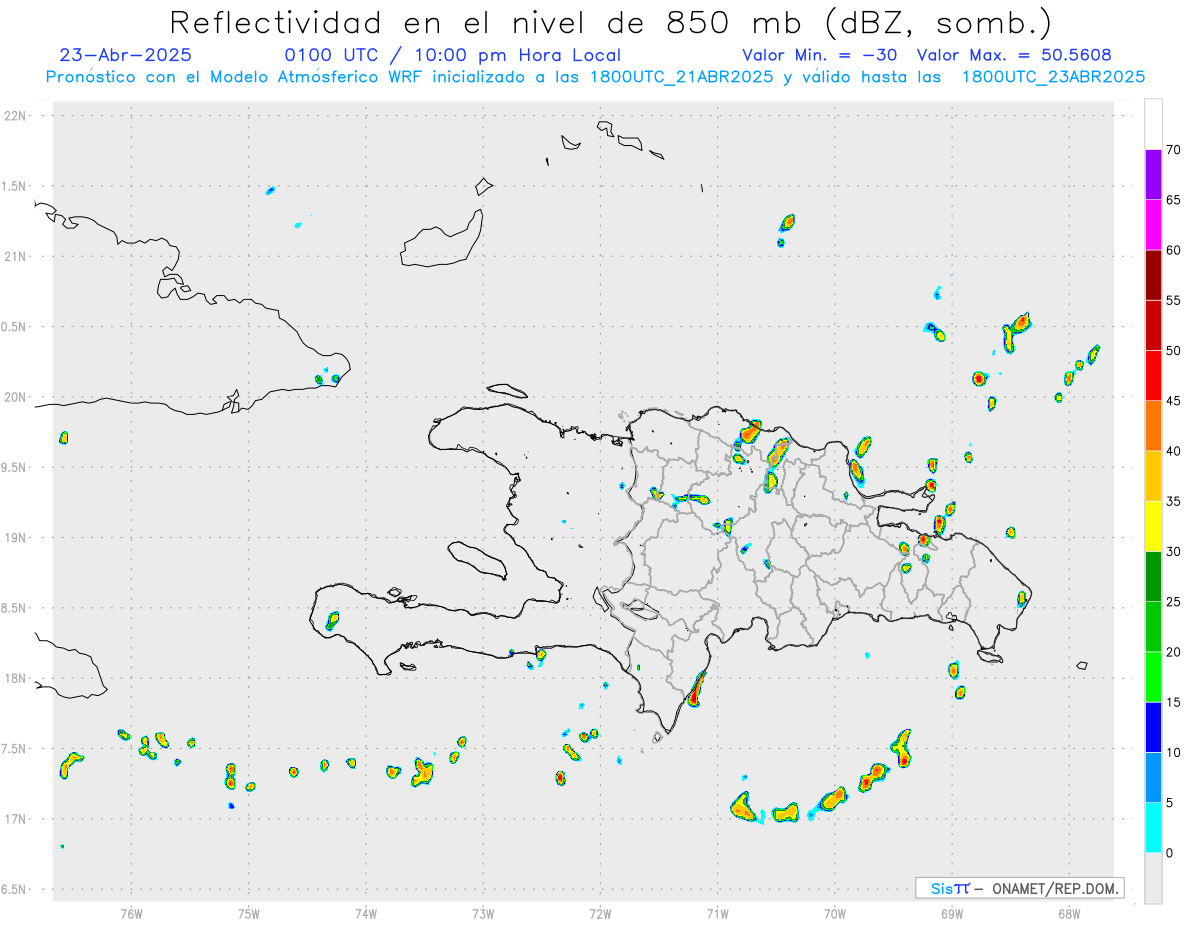Select the orange colorbar band between 40 and 45
Image resolution: width=1200 pixels, height=927 pixels.
(x=1153, y=426)
